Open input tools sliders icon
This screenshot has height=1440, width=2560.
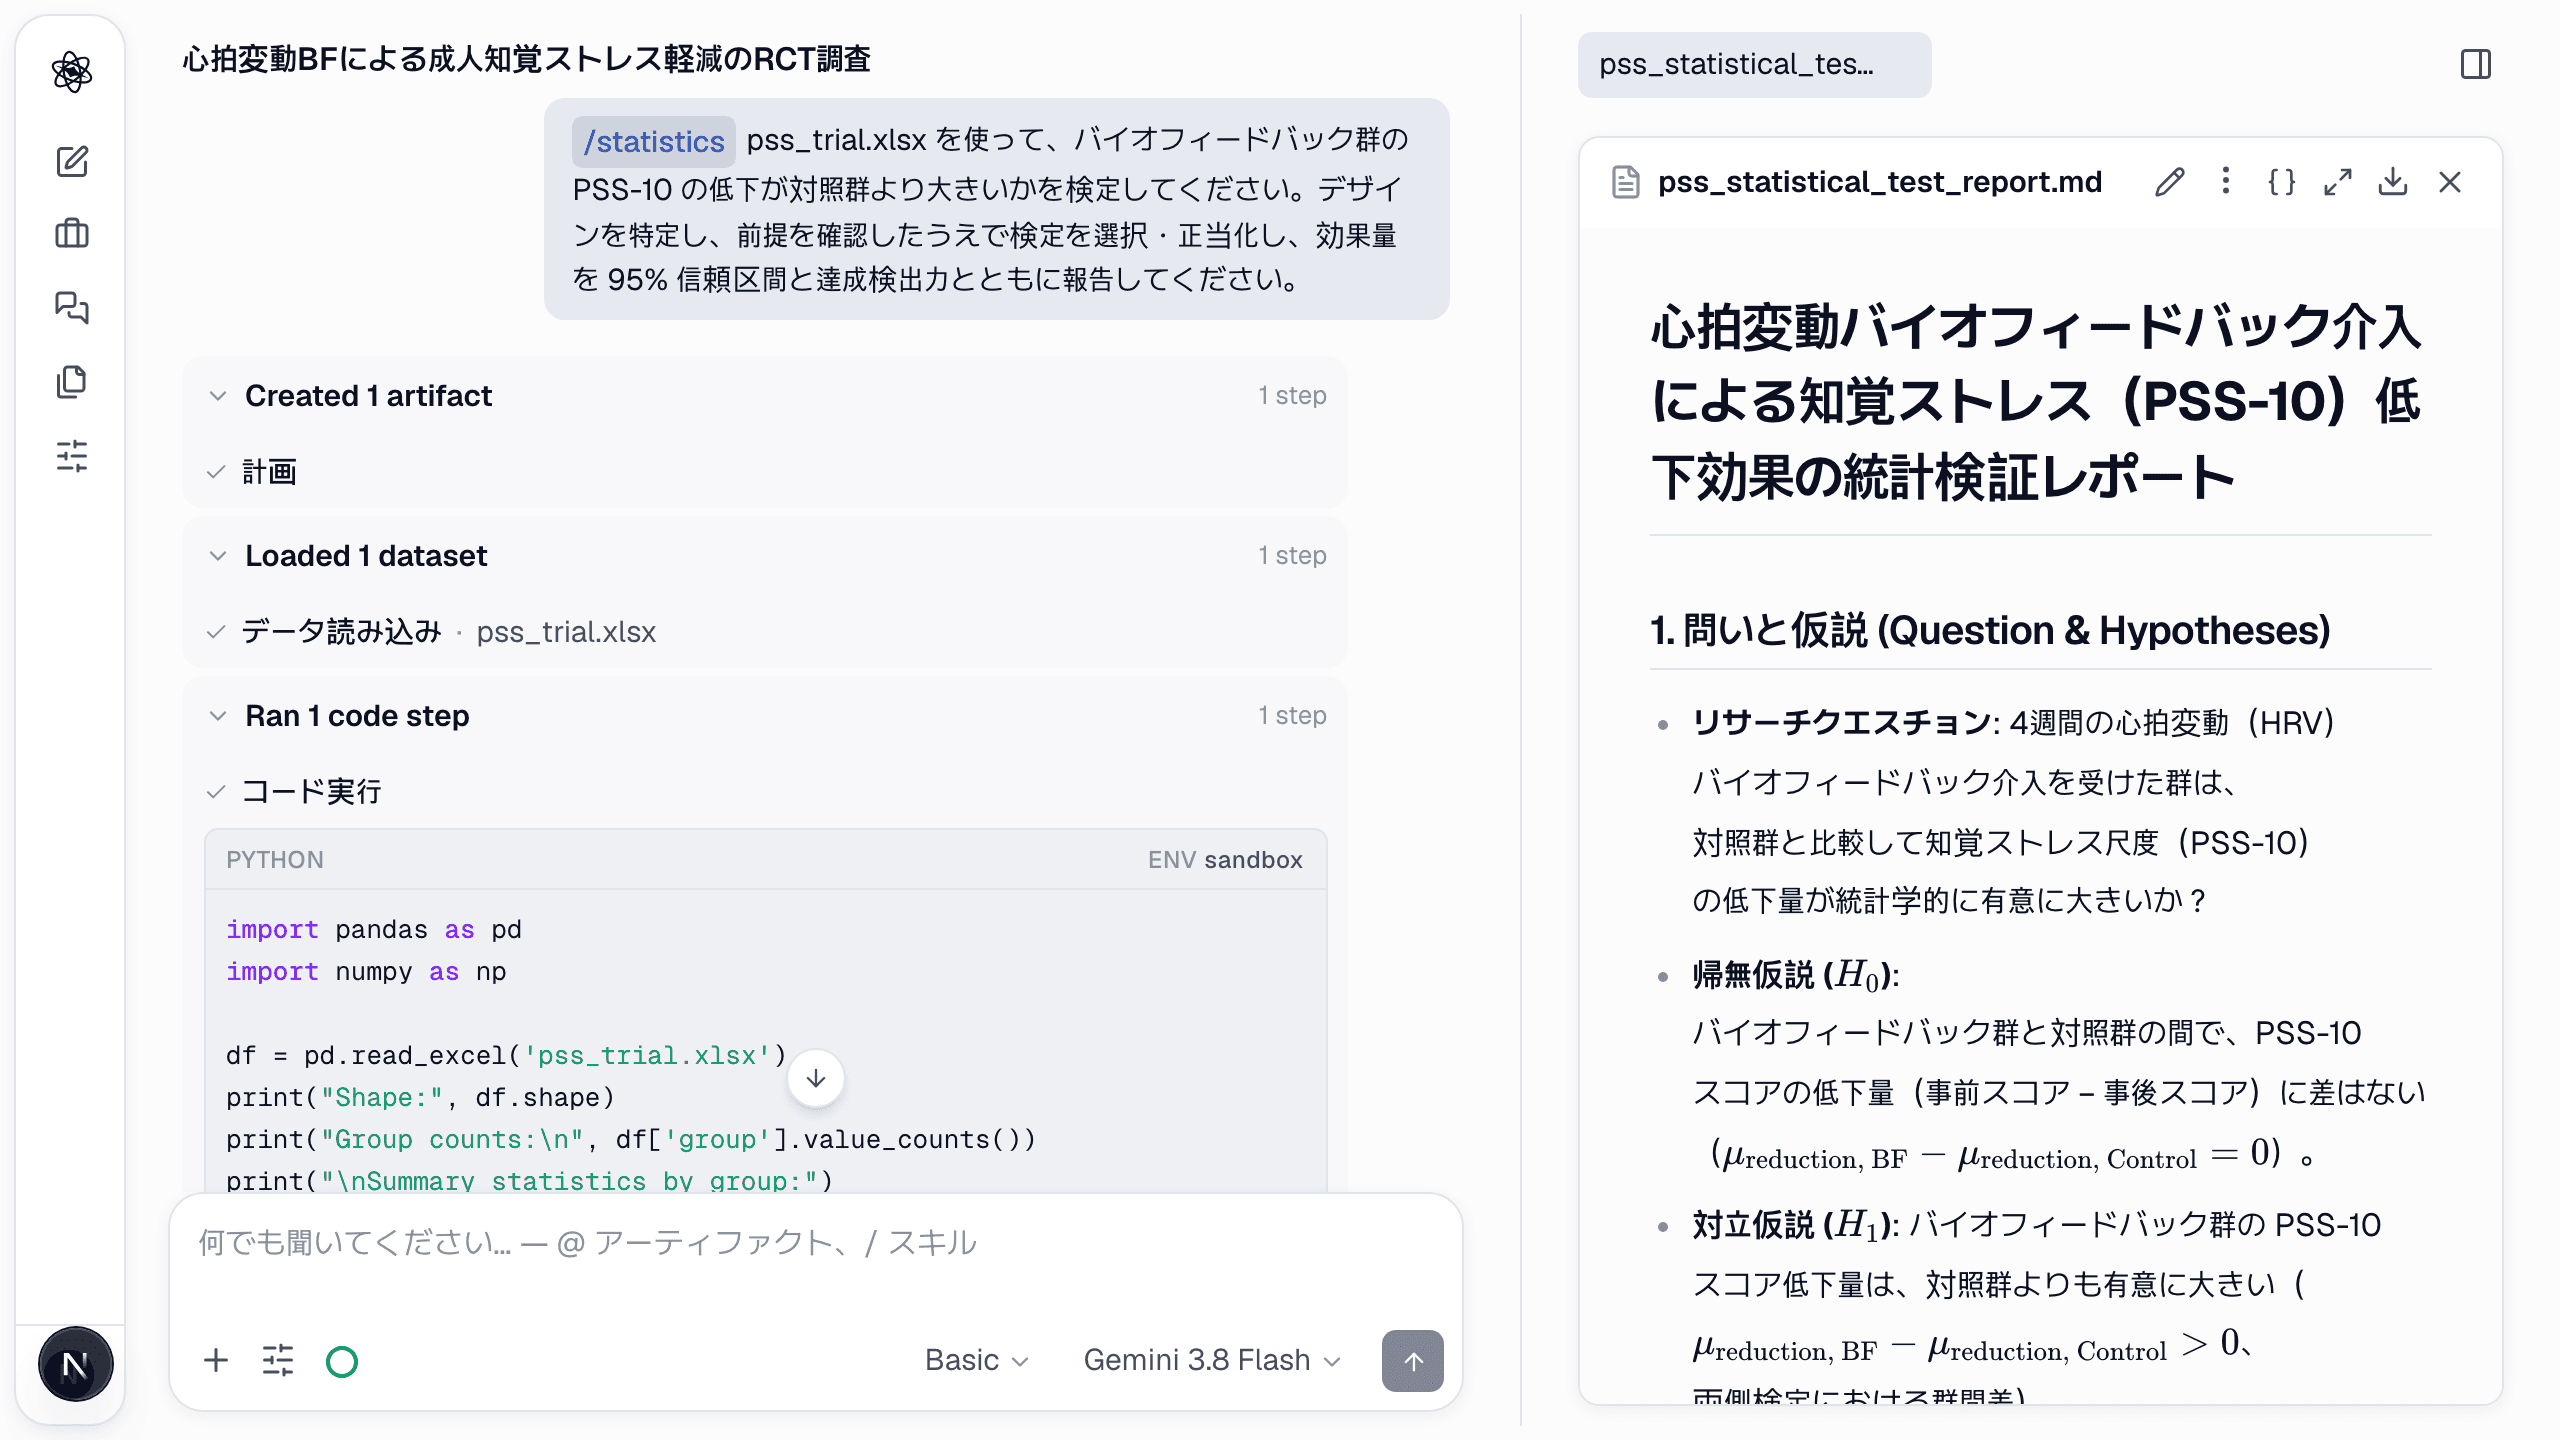278,1360
